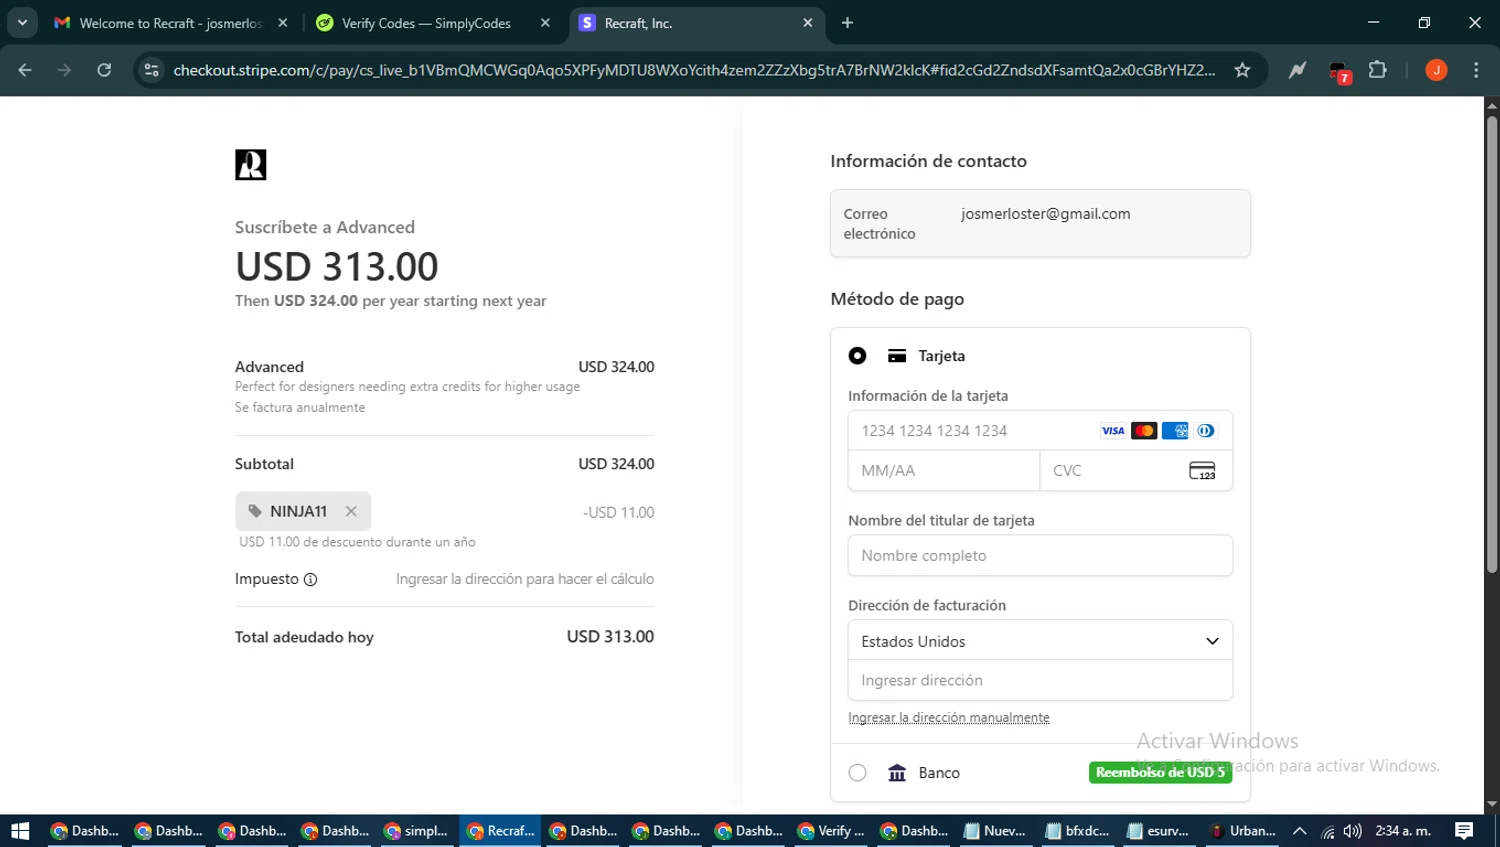Open the Urban... taskbar app
This screenshot has width=1500, height=847.
point(1242,831)
